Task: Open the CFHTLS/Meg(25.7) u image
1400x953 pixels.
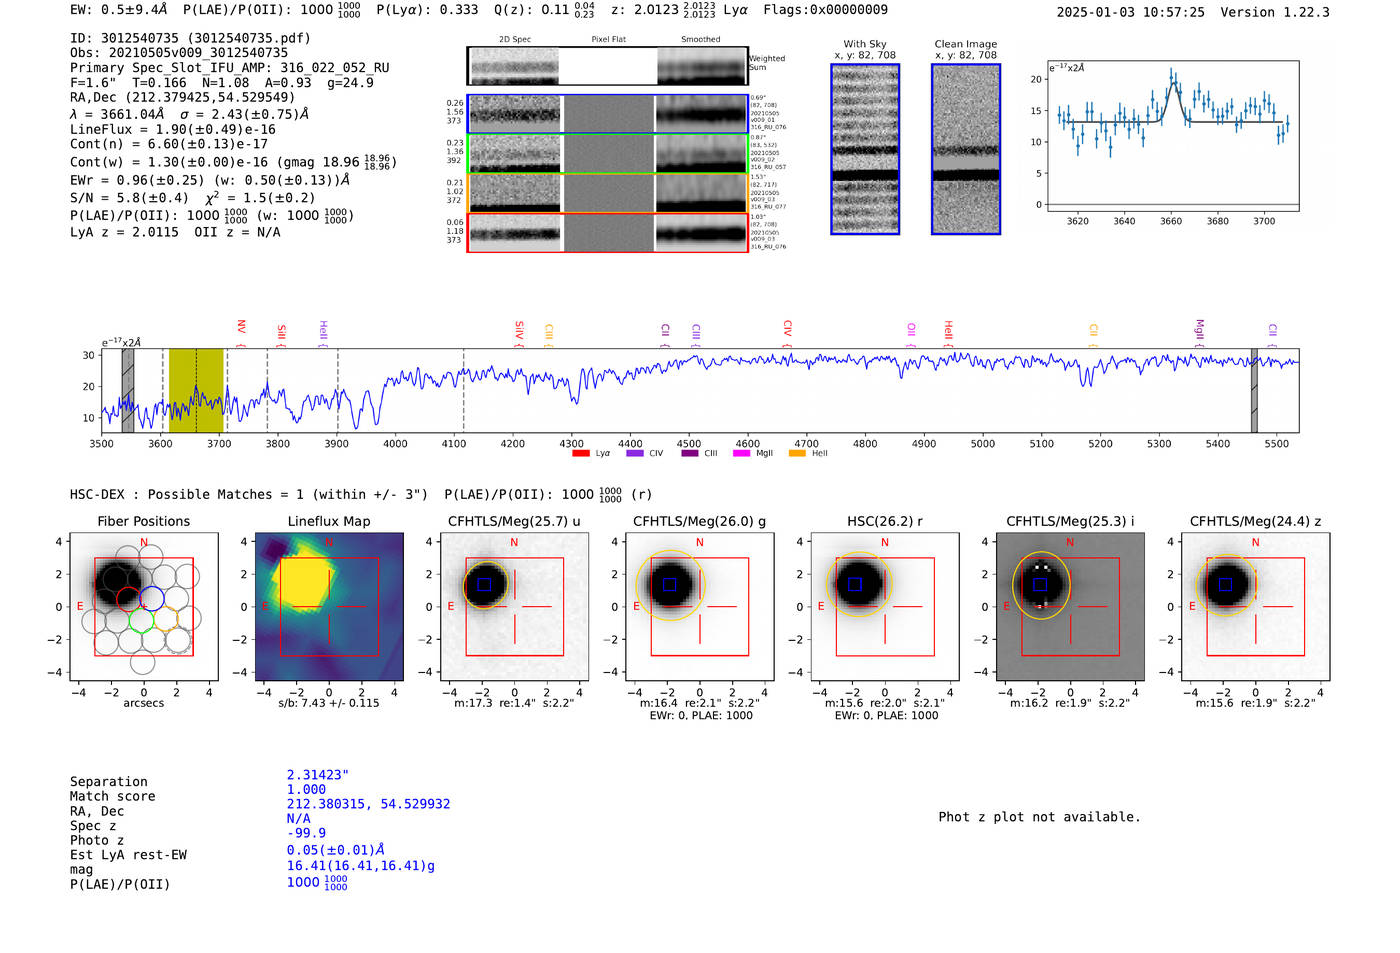Action: (x=514, y=606)
